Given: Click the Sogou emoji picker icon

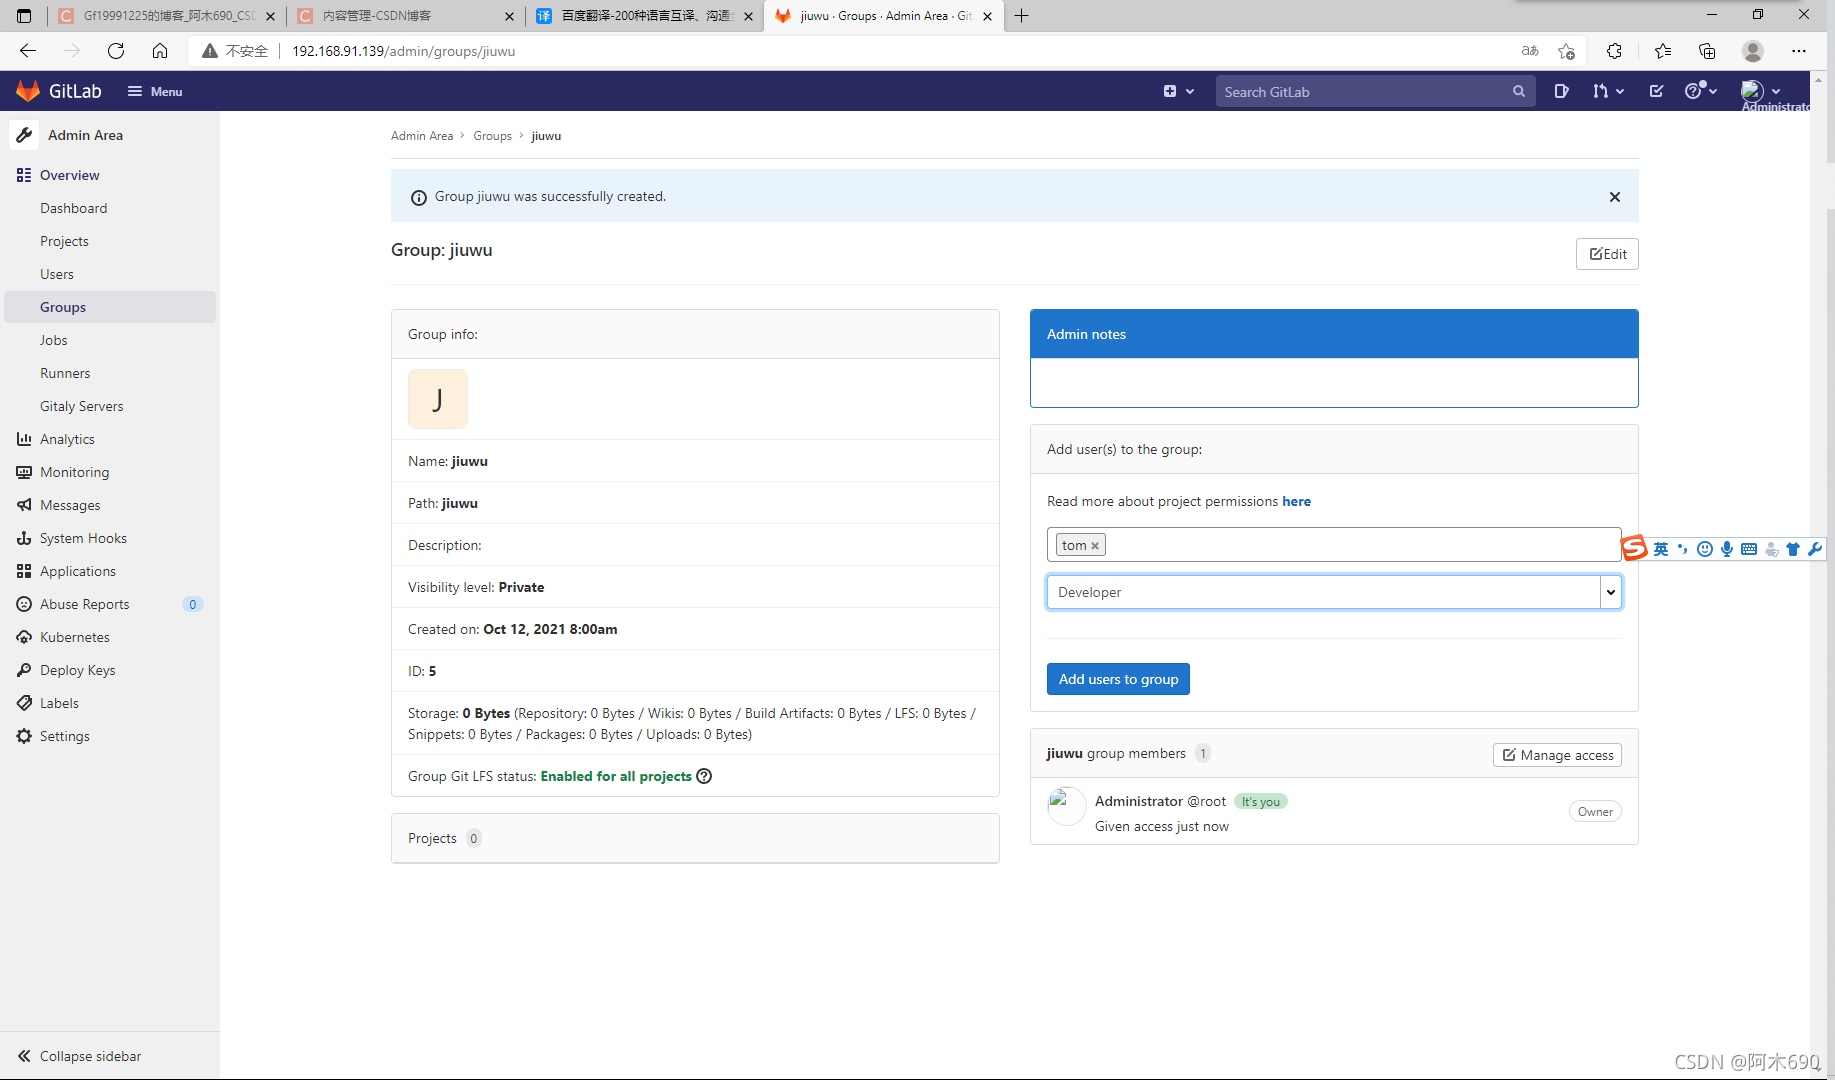Looking at the screenshot, I should pyautogui.click(x=1704, y=549).
